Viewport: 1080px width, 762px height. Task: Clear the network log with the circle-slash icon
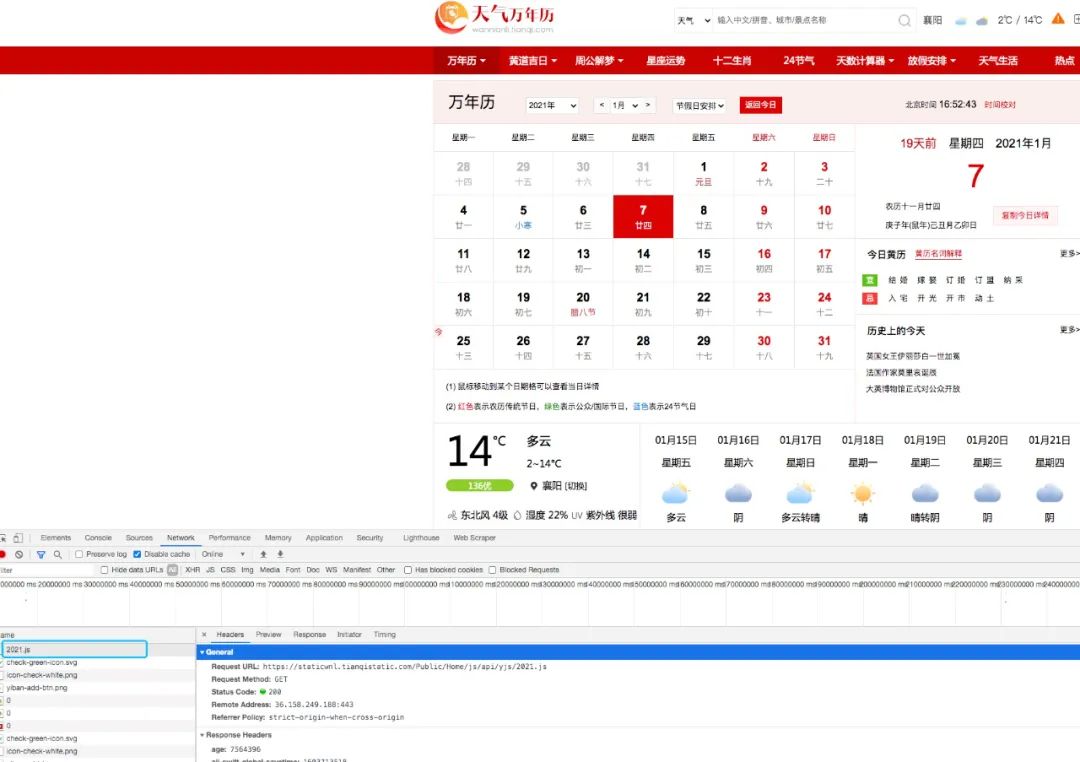click(x=19, y=554)
